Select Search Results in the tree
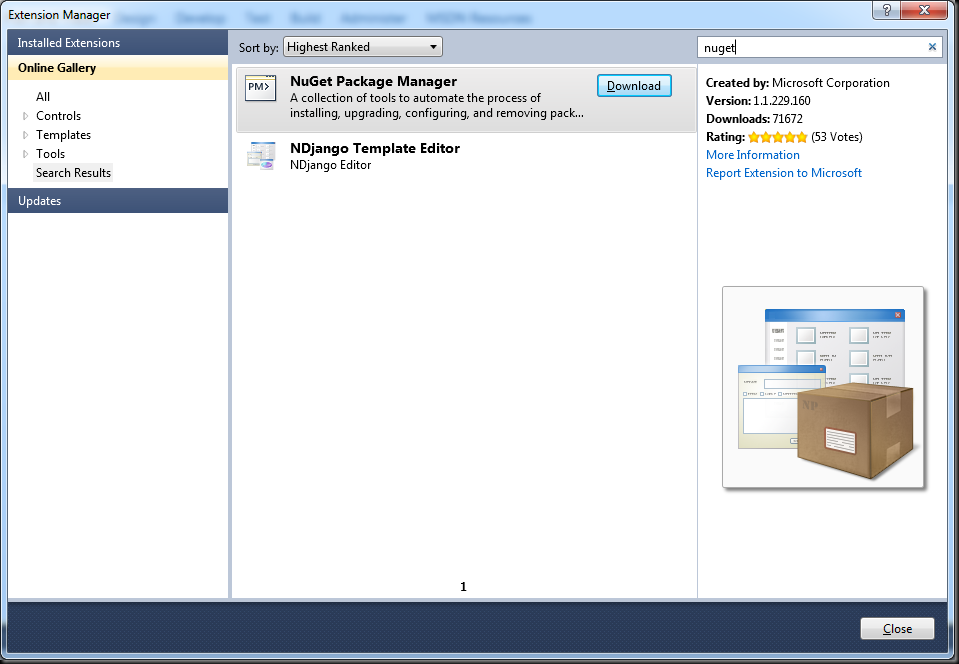The image size is (959, 664). pyautogui.click(x=73, y=172)
